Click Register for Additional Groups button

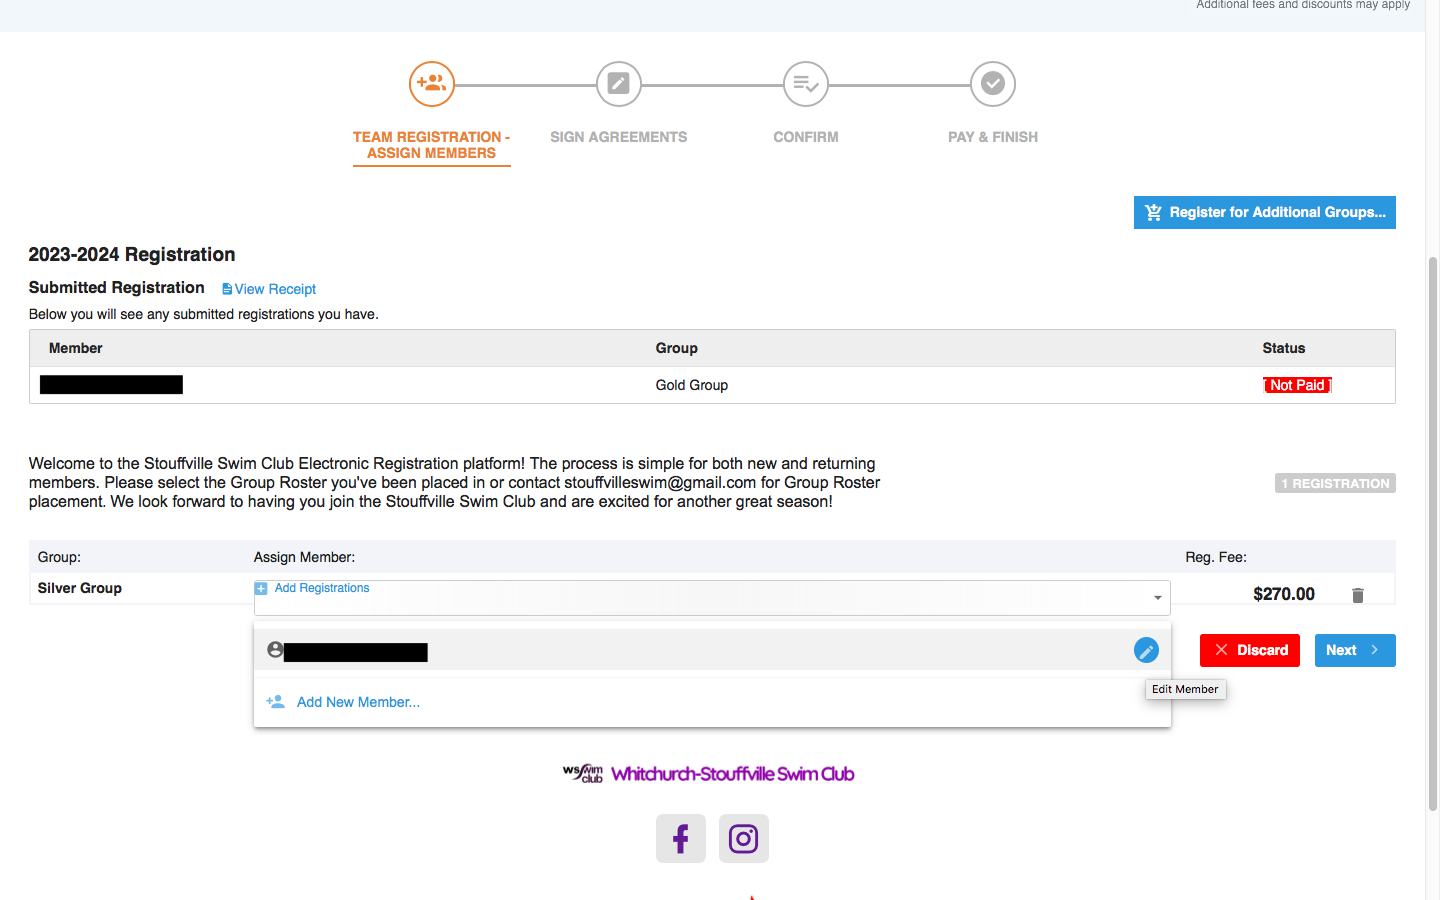[x=1264, y=212]
